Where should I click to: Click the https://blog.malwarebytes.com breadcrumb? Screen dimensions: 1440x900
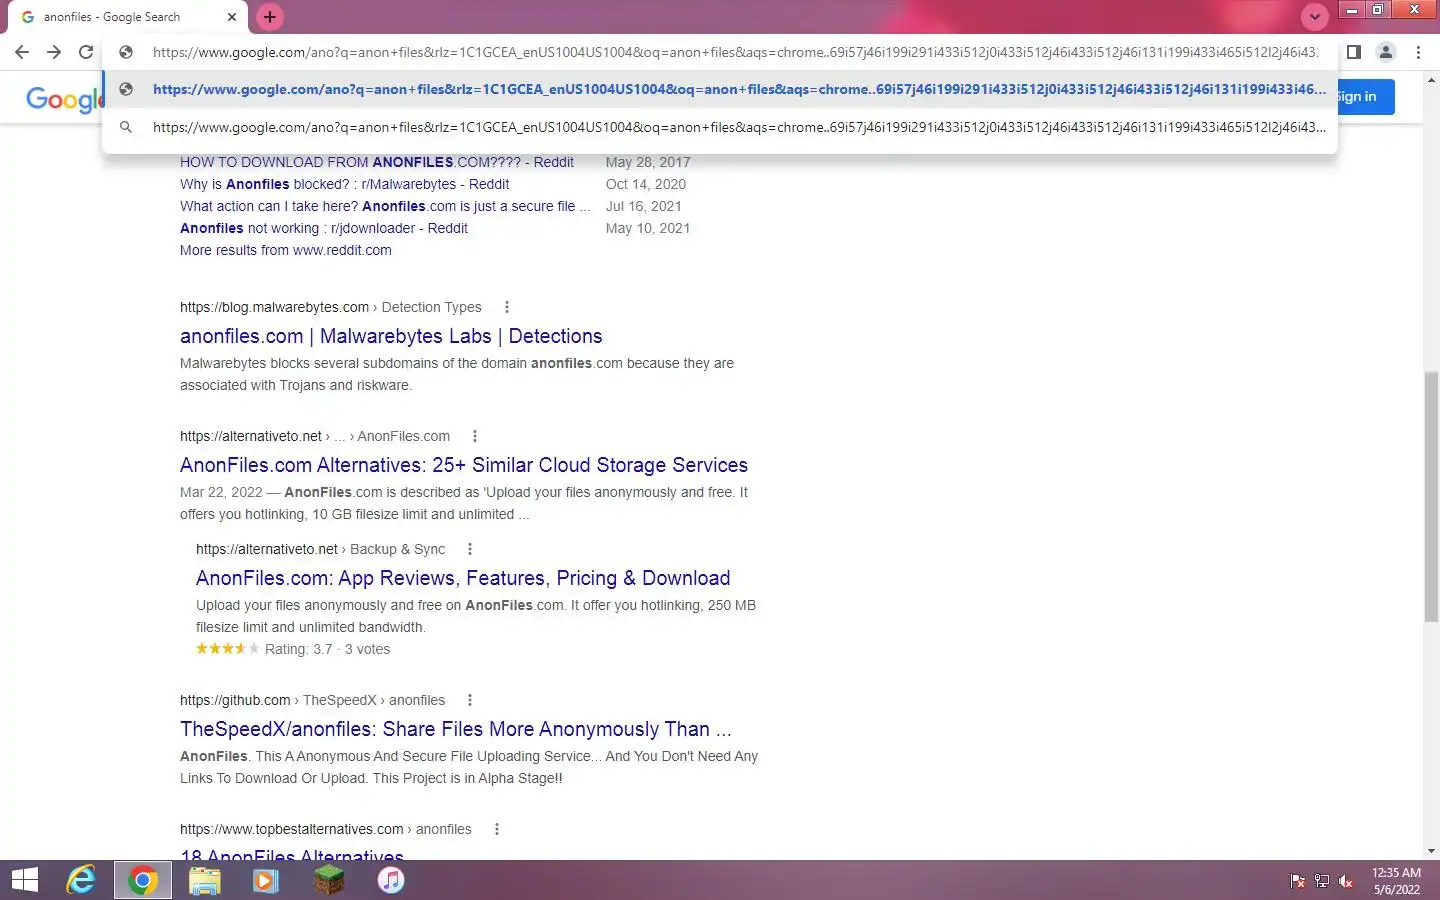click(x=274, y=307)
